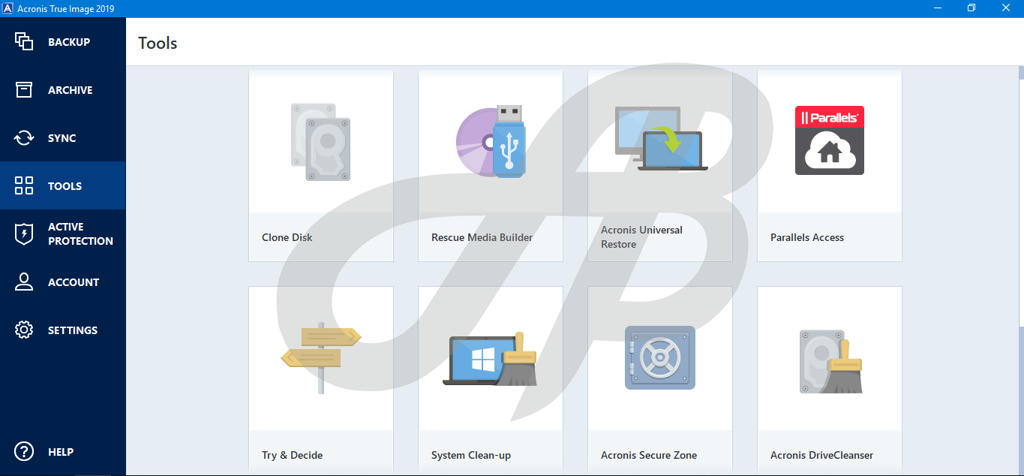Select the TOOLS sidebar label
This screenshot has height=476, width=1024.
tap(65, 186)
